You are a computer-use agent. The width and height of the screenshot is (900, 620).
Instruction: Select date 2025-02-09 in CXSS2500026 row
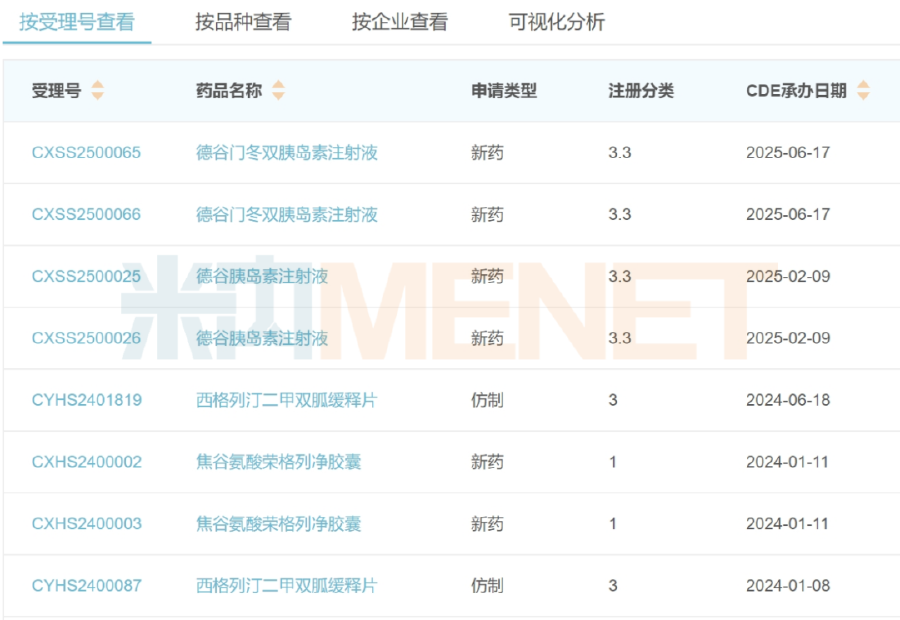click(788, 338)
